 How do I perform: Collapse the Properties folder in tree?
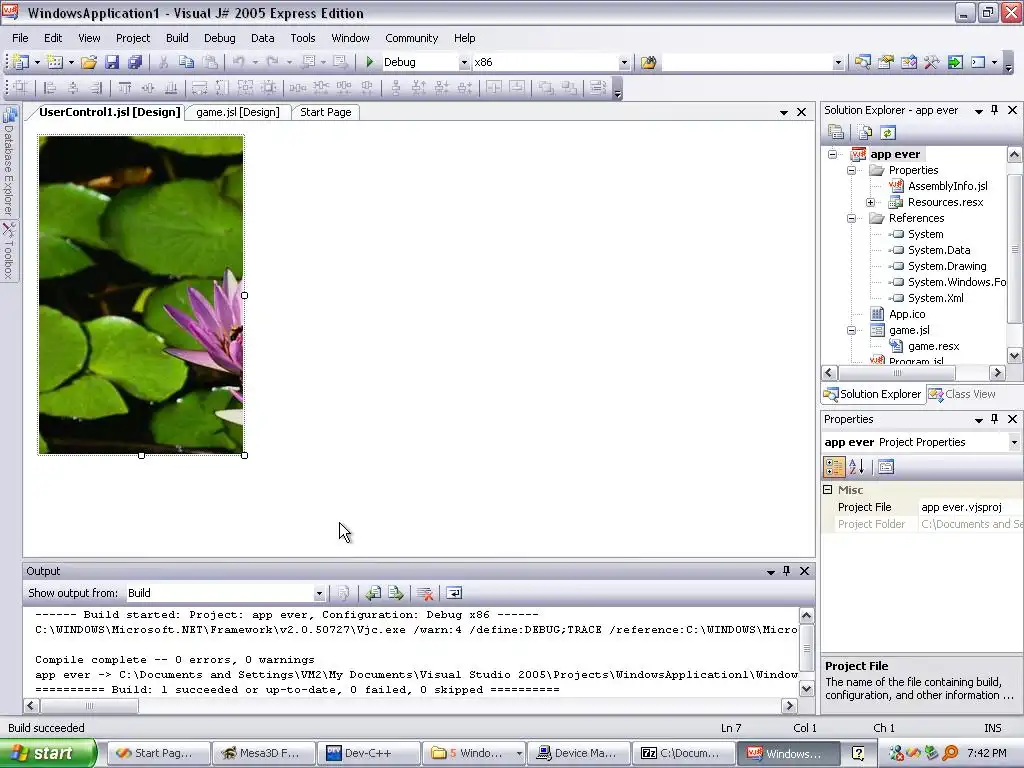[x=852, y=170]
